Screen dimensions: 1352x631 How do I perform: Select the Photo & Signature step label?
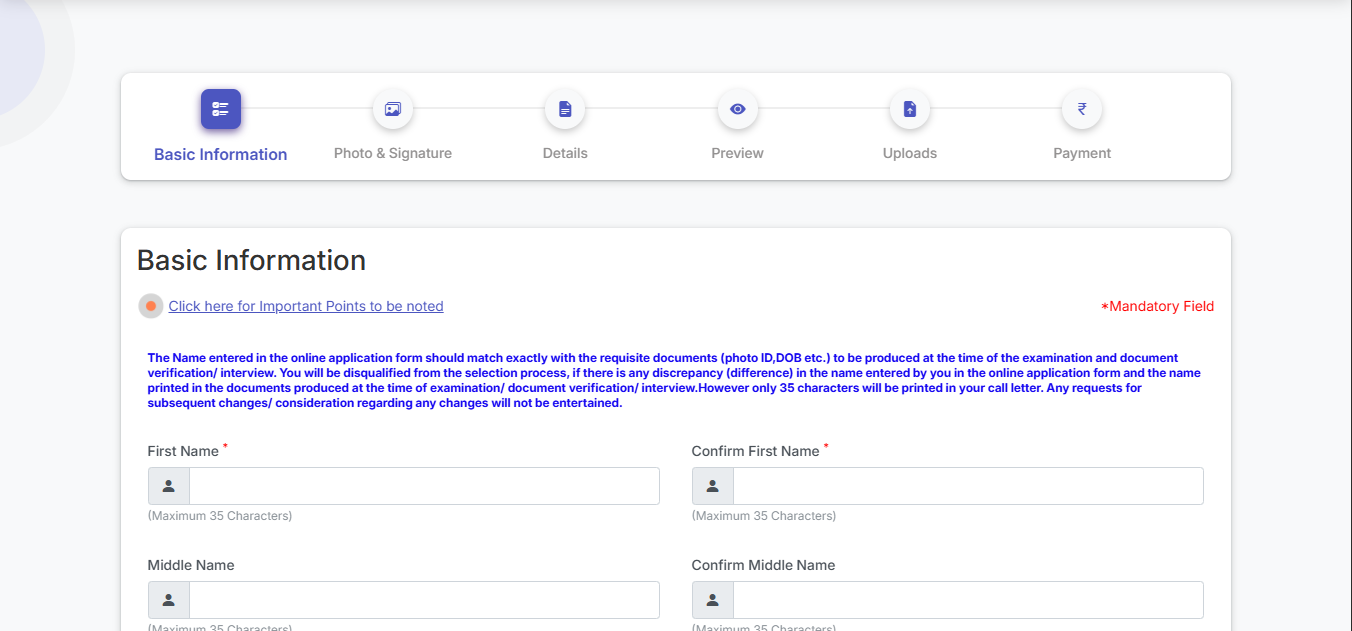point(392,153)
